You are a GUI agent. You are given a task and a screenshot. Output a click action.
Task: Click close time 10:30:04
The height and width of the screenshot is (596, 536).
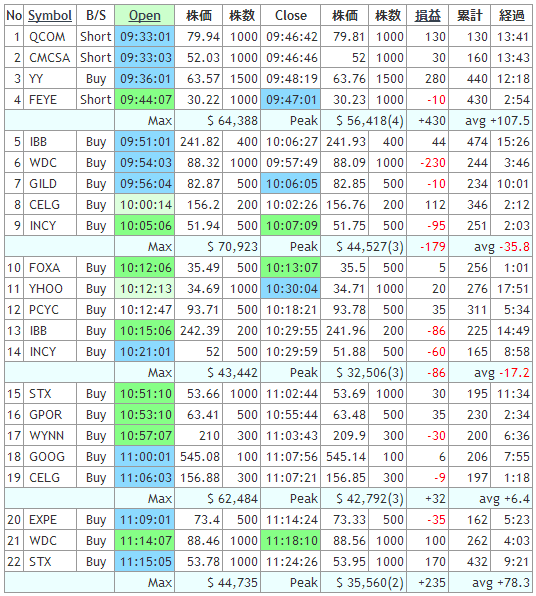(x=290, y=289)
